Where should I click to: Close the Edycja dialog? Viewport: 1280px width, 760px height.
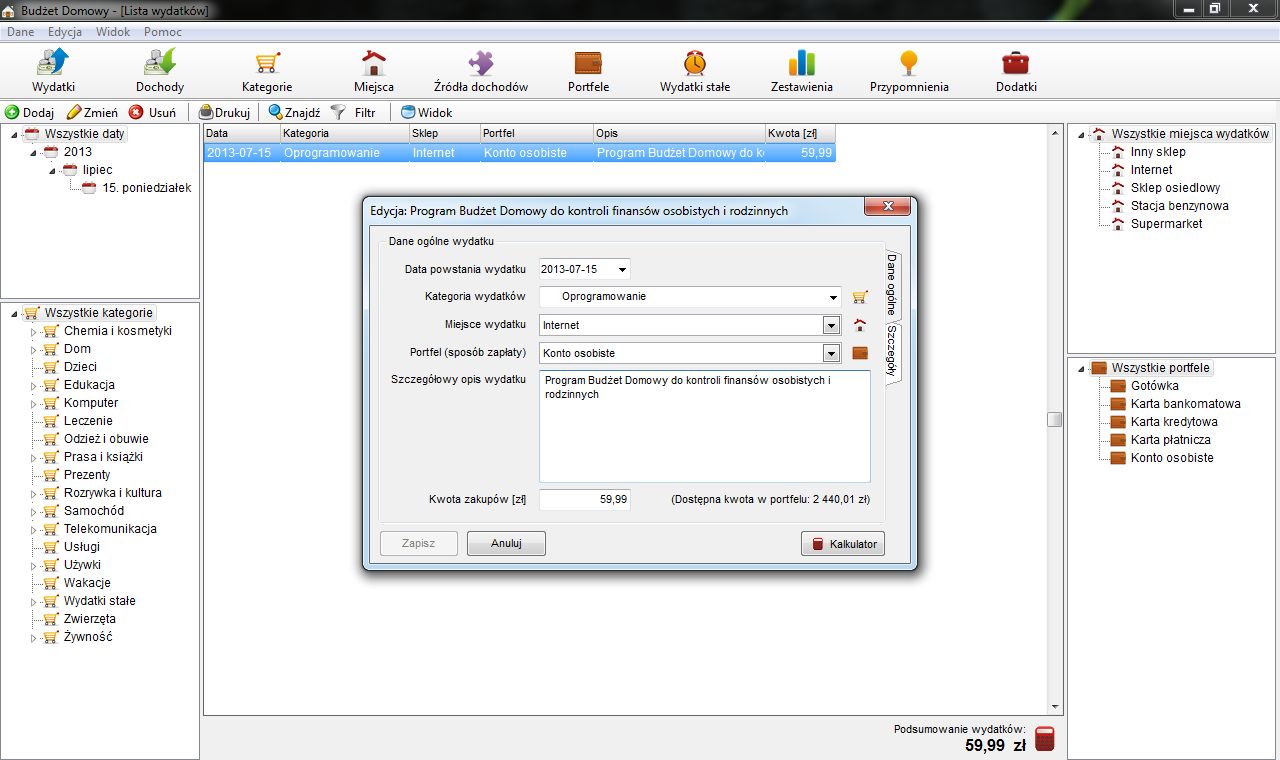(886, 207)
